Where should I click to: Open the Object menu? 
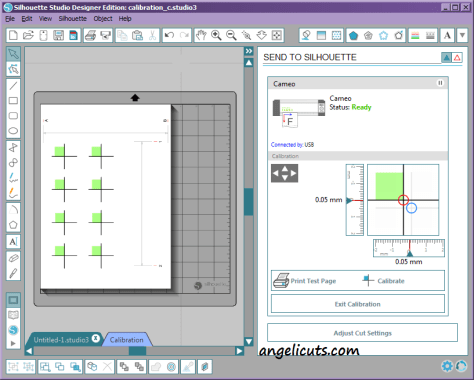103,19
